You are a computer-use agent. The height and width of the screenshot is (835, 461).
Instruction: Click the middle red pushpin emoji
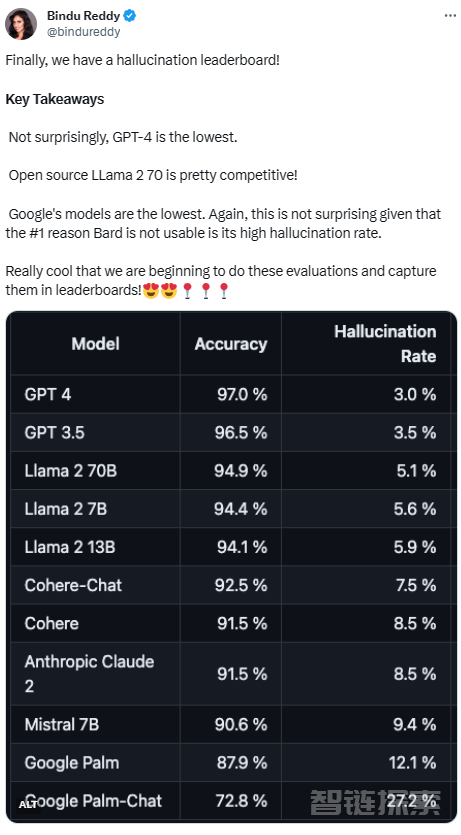pyautogui.click(x=205, y=290)
